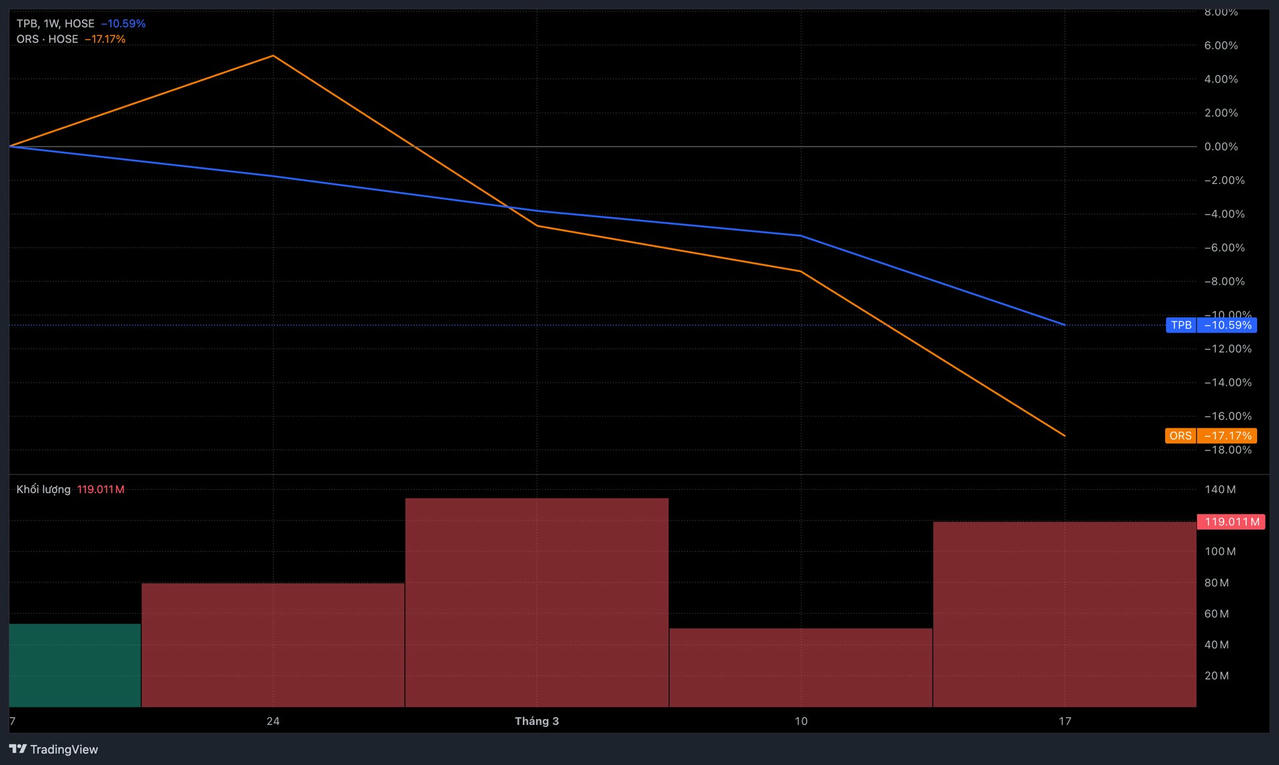Click the 0.00% level on price axis
The width and height of the screenshot is (1279, 765).
tap(1220, 146)
